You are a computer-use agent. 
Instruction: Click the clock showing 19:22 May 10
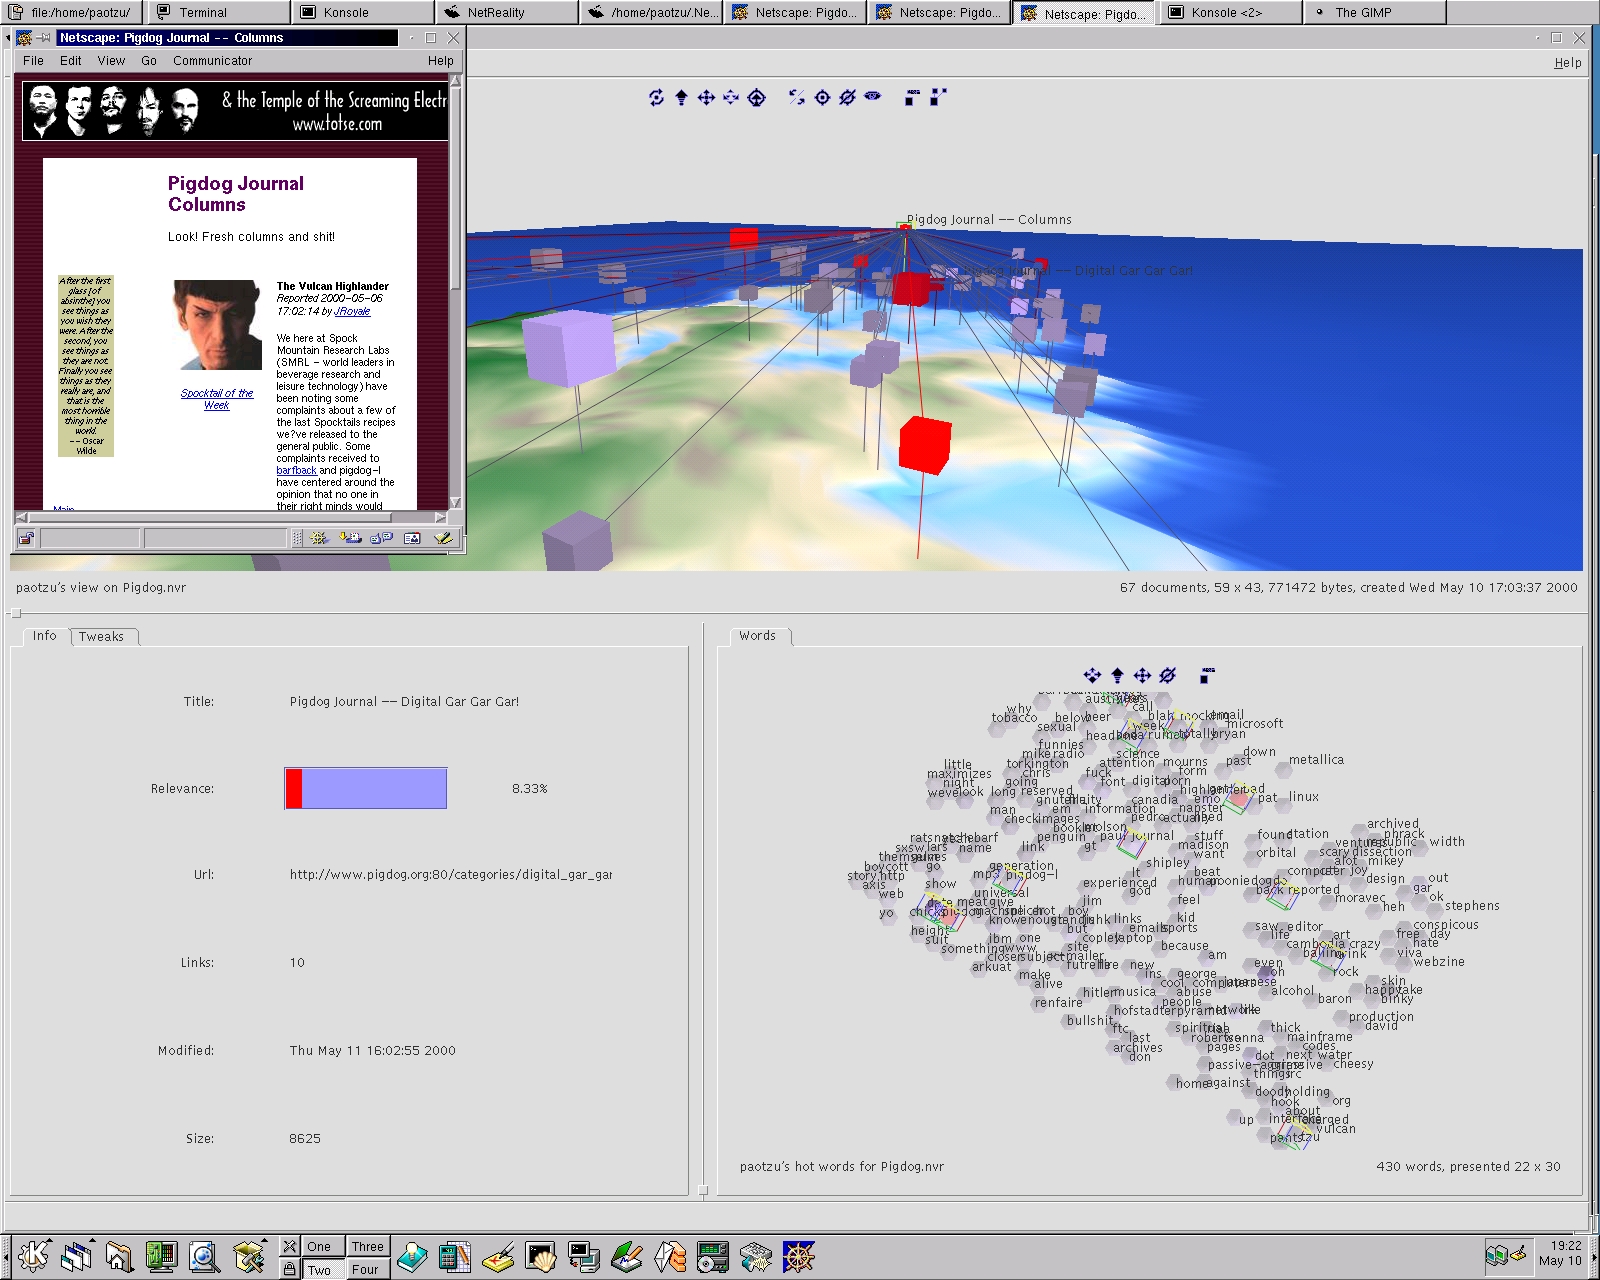tap(1560, 1254)
